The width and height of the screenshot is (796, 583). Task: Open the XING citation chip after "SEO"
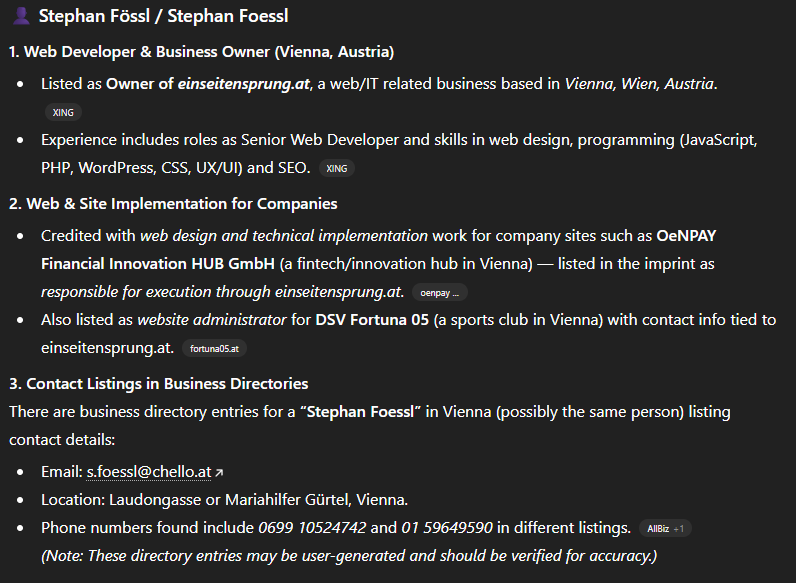pyautogui.click(x=337, y=169)
